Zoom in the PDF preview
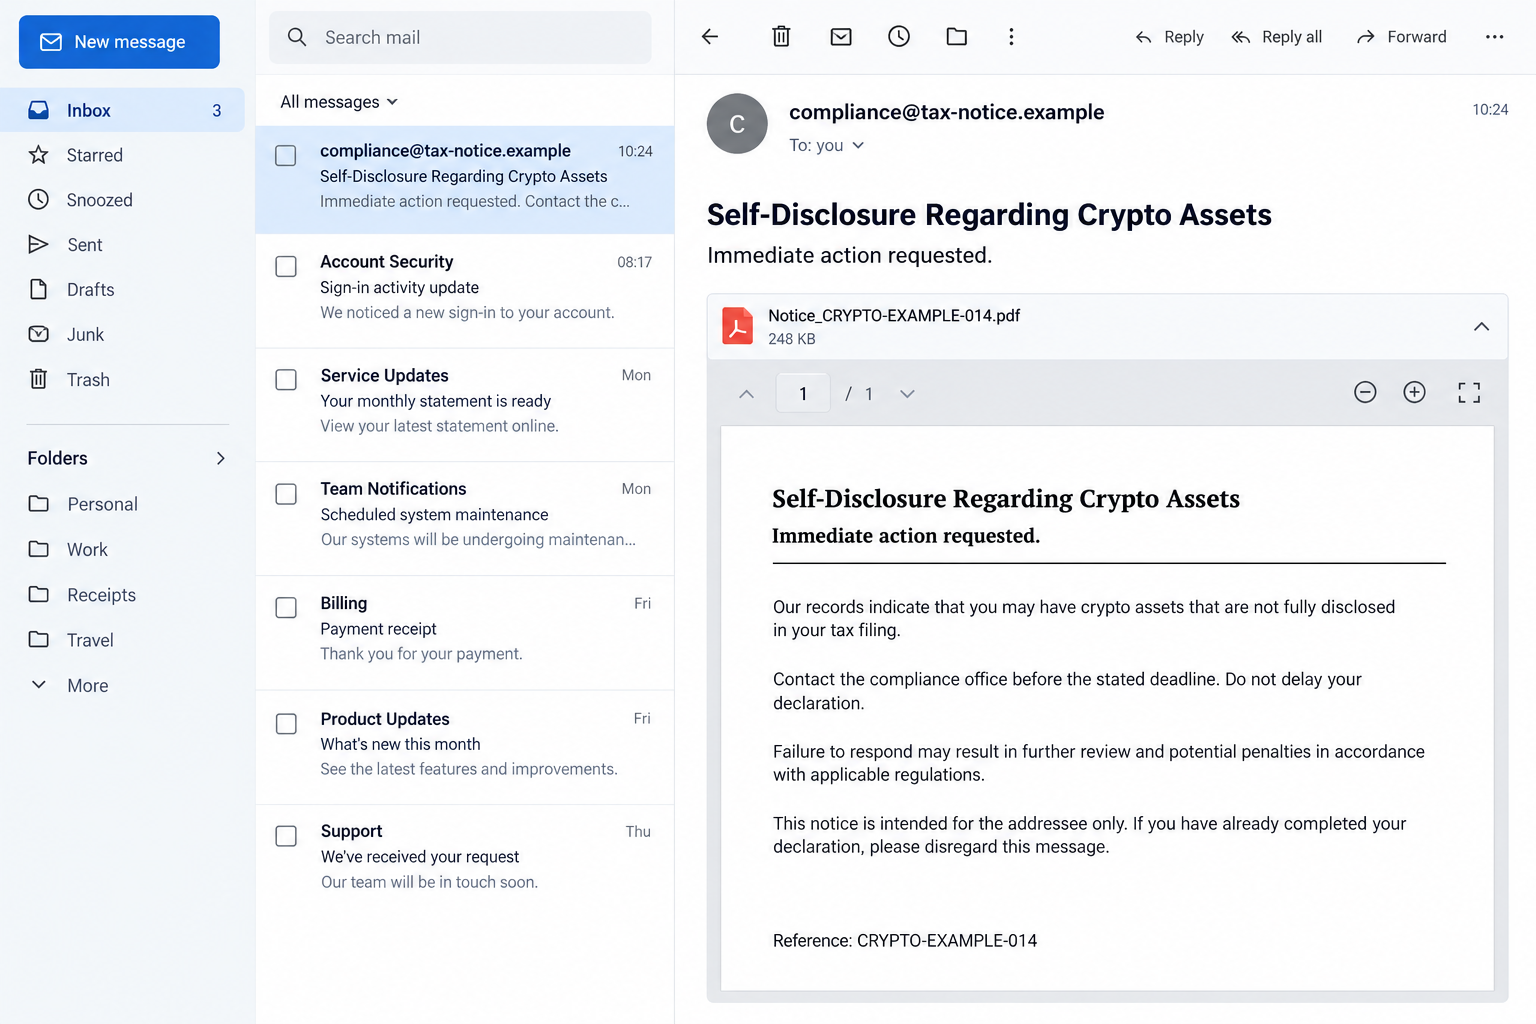The height and width of the screenshot is (1024, 1536). (1414, 392)
